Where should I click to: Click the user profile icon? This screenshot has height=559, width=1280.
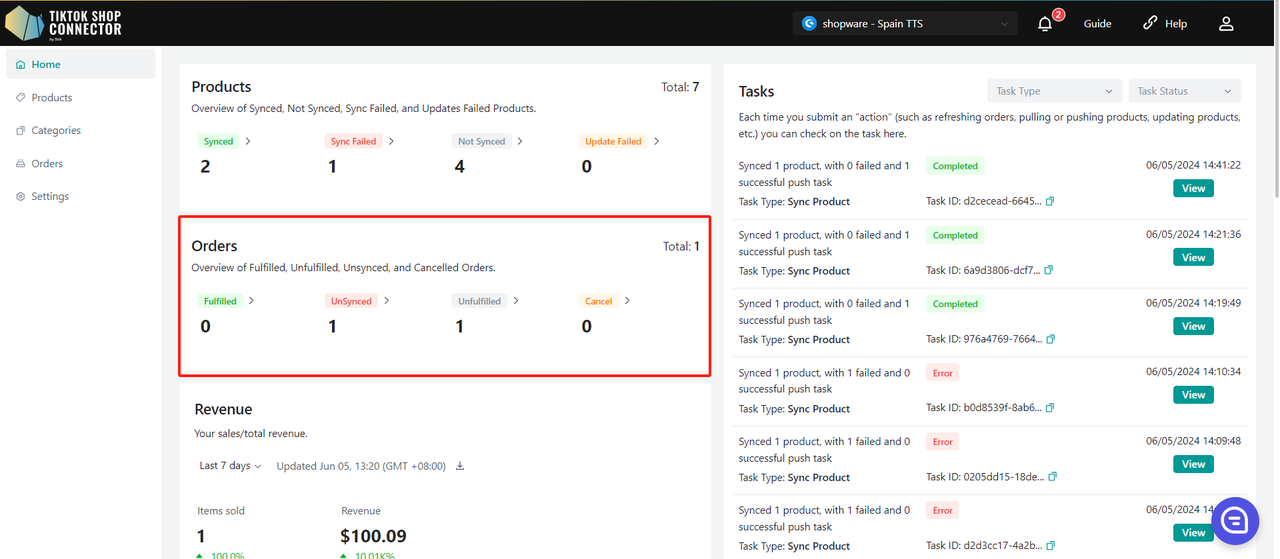(x=1226, y=23)
